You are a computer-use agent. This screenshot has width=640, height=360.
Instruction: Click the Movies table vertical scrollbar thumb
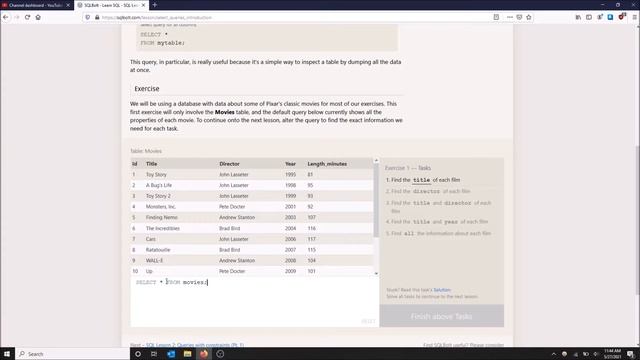point(376,200)
